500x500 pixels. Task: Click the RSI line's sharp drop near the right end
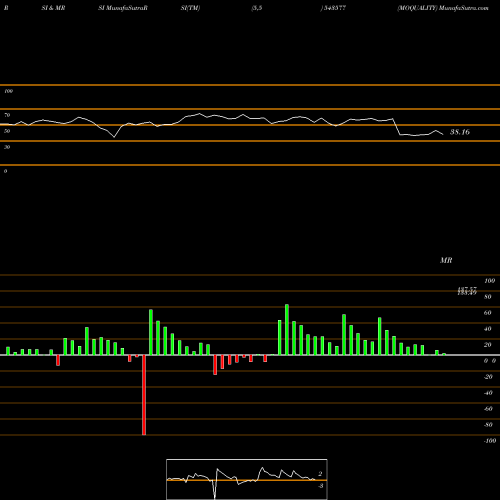[x=397, y=127]
